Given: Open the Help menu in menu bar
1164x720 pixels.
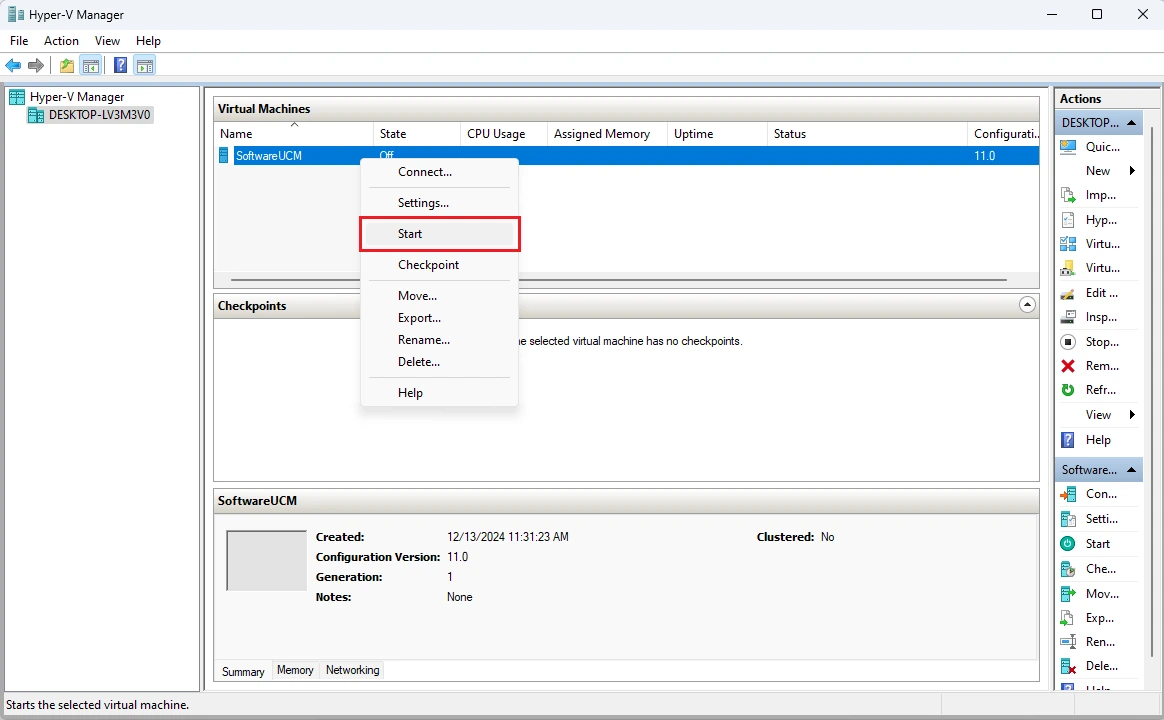Looking at the screenshot, I should pyautogui.click(x=148, y=41).
